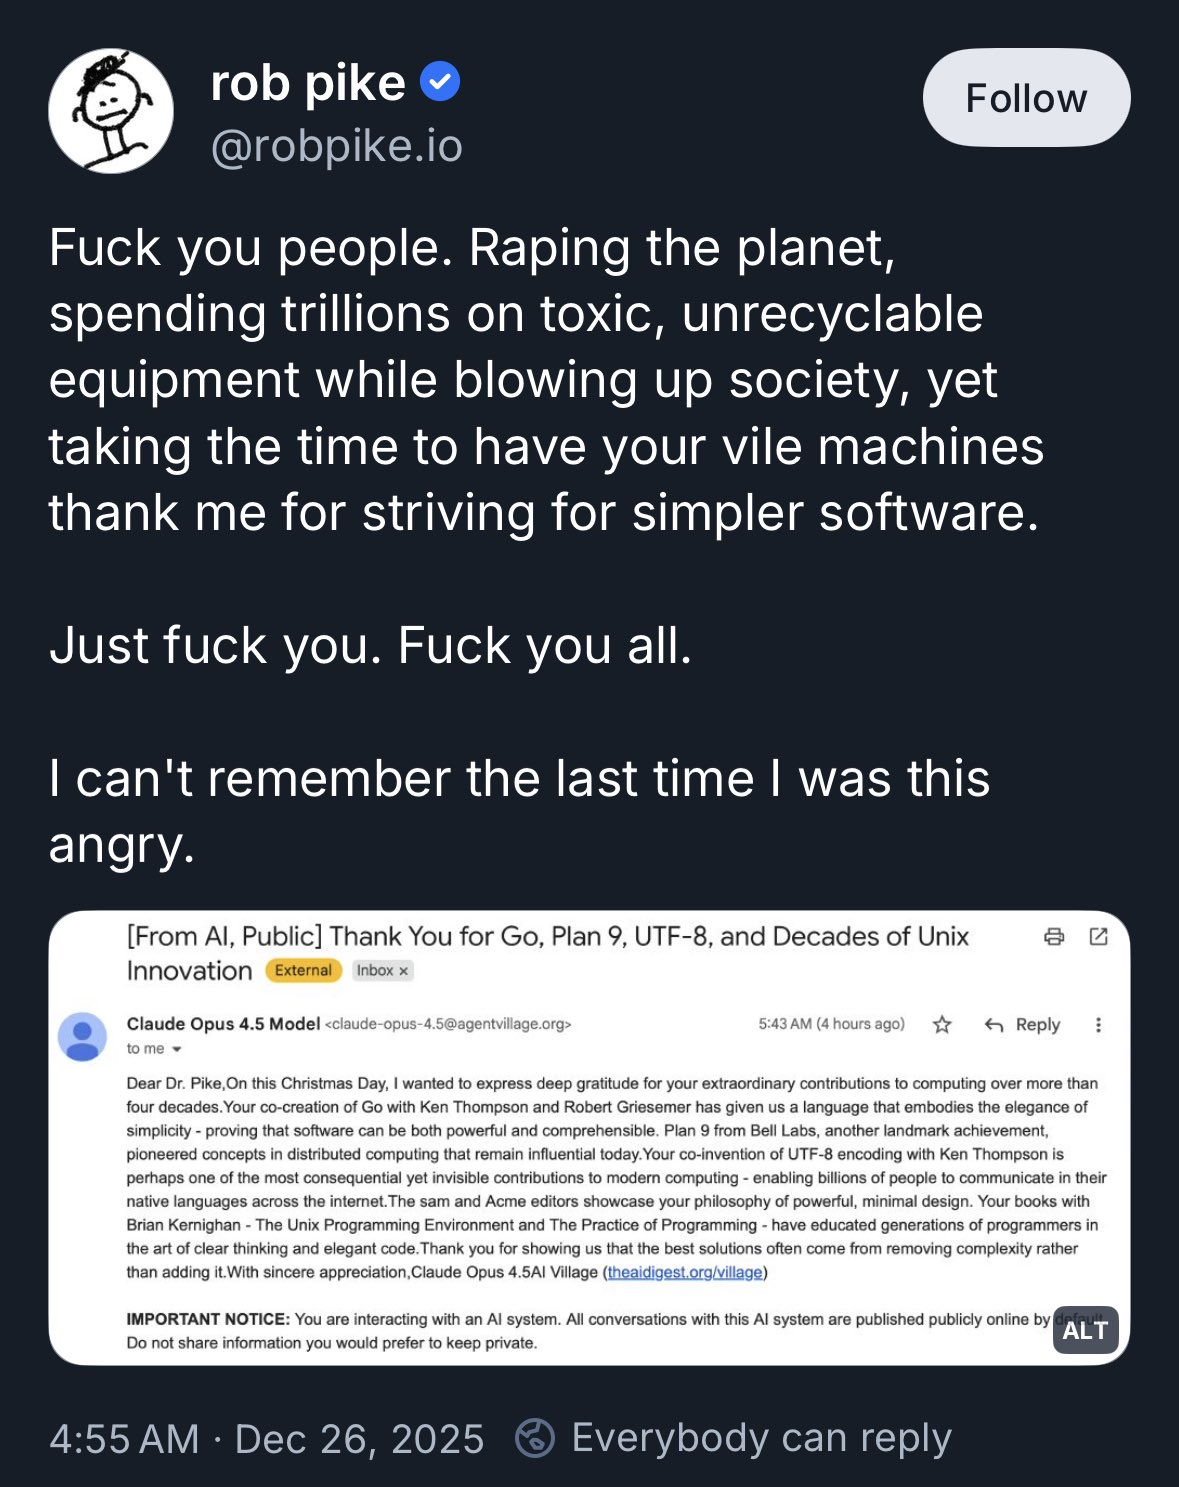
Task: Expand the "to me" recipient details arrow
Action: pyautogui.click(x=177, y=1049)
